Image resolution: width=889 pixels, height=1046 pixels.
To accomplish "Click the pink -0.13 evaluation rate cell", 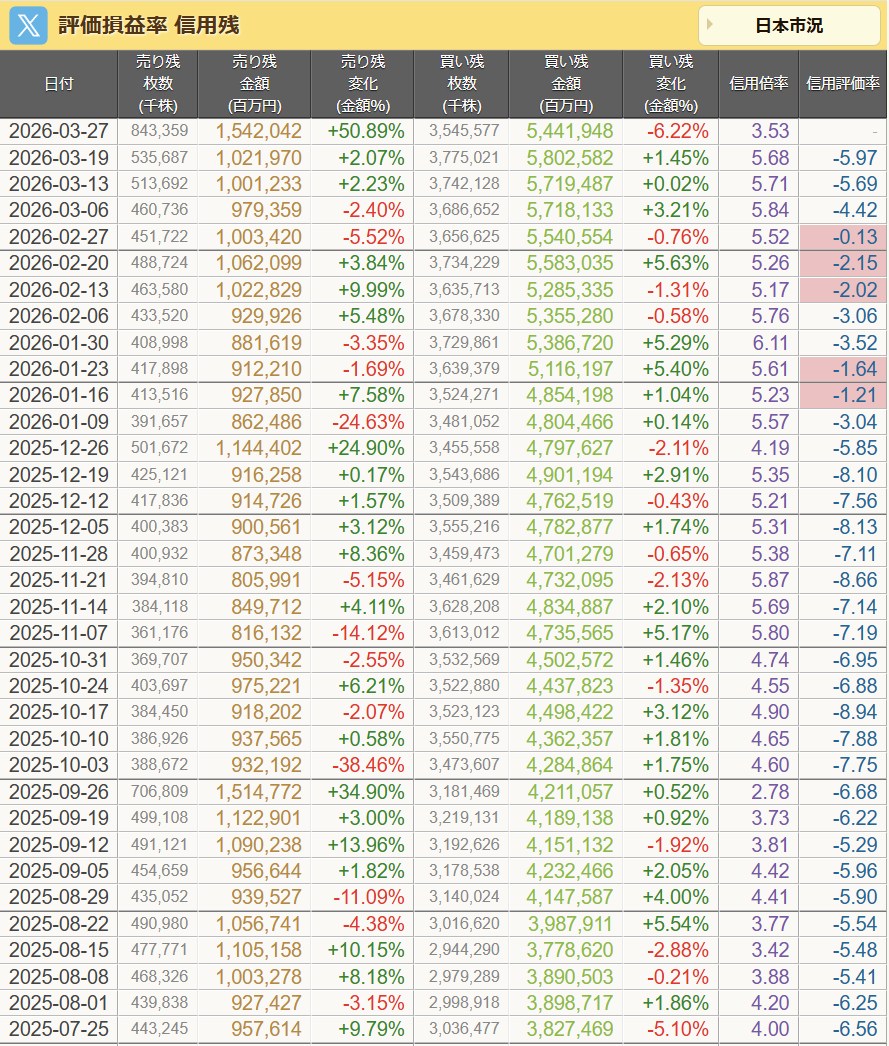I will coord(842,237).
